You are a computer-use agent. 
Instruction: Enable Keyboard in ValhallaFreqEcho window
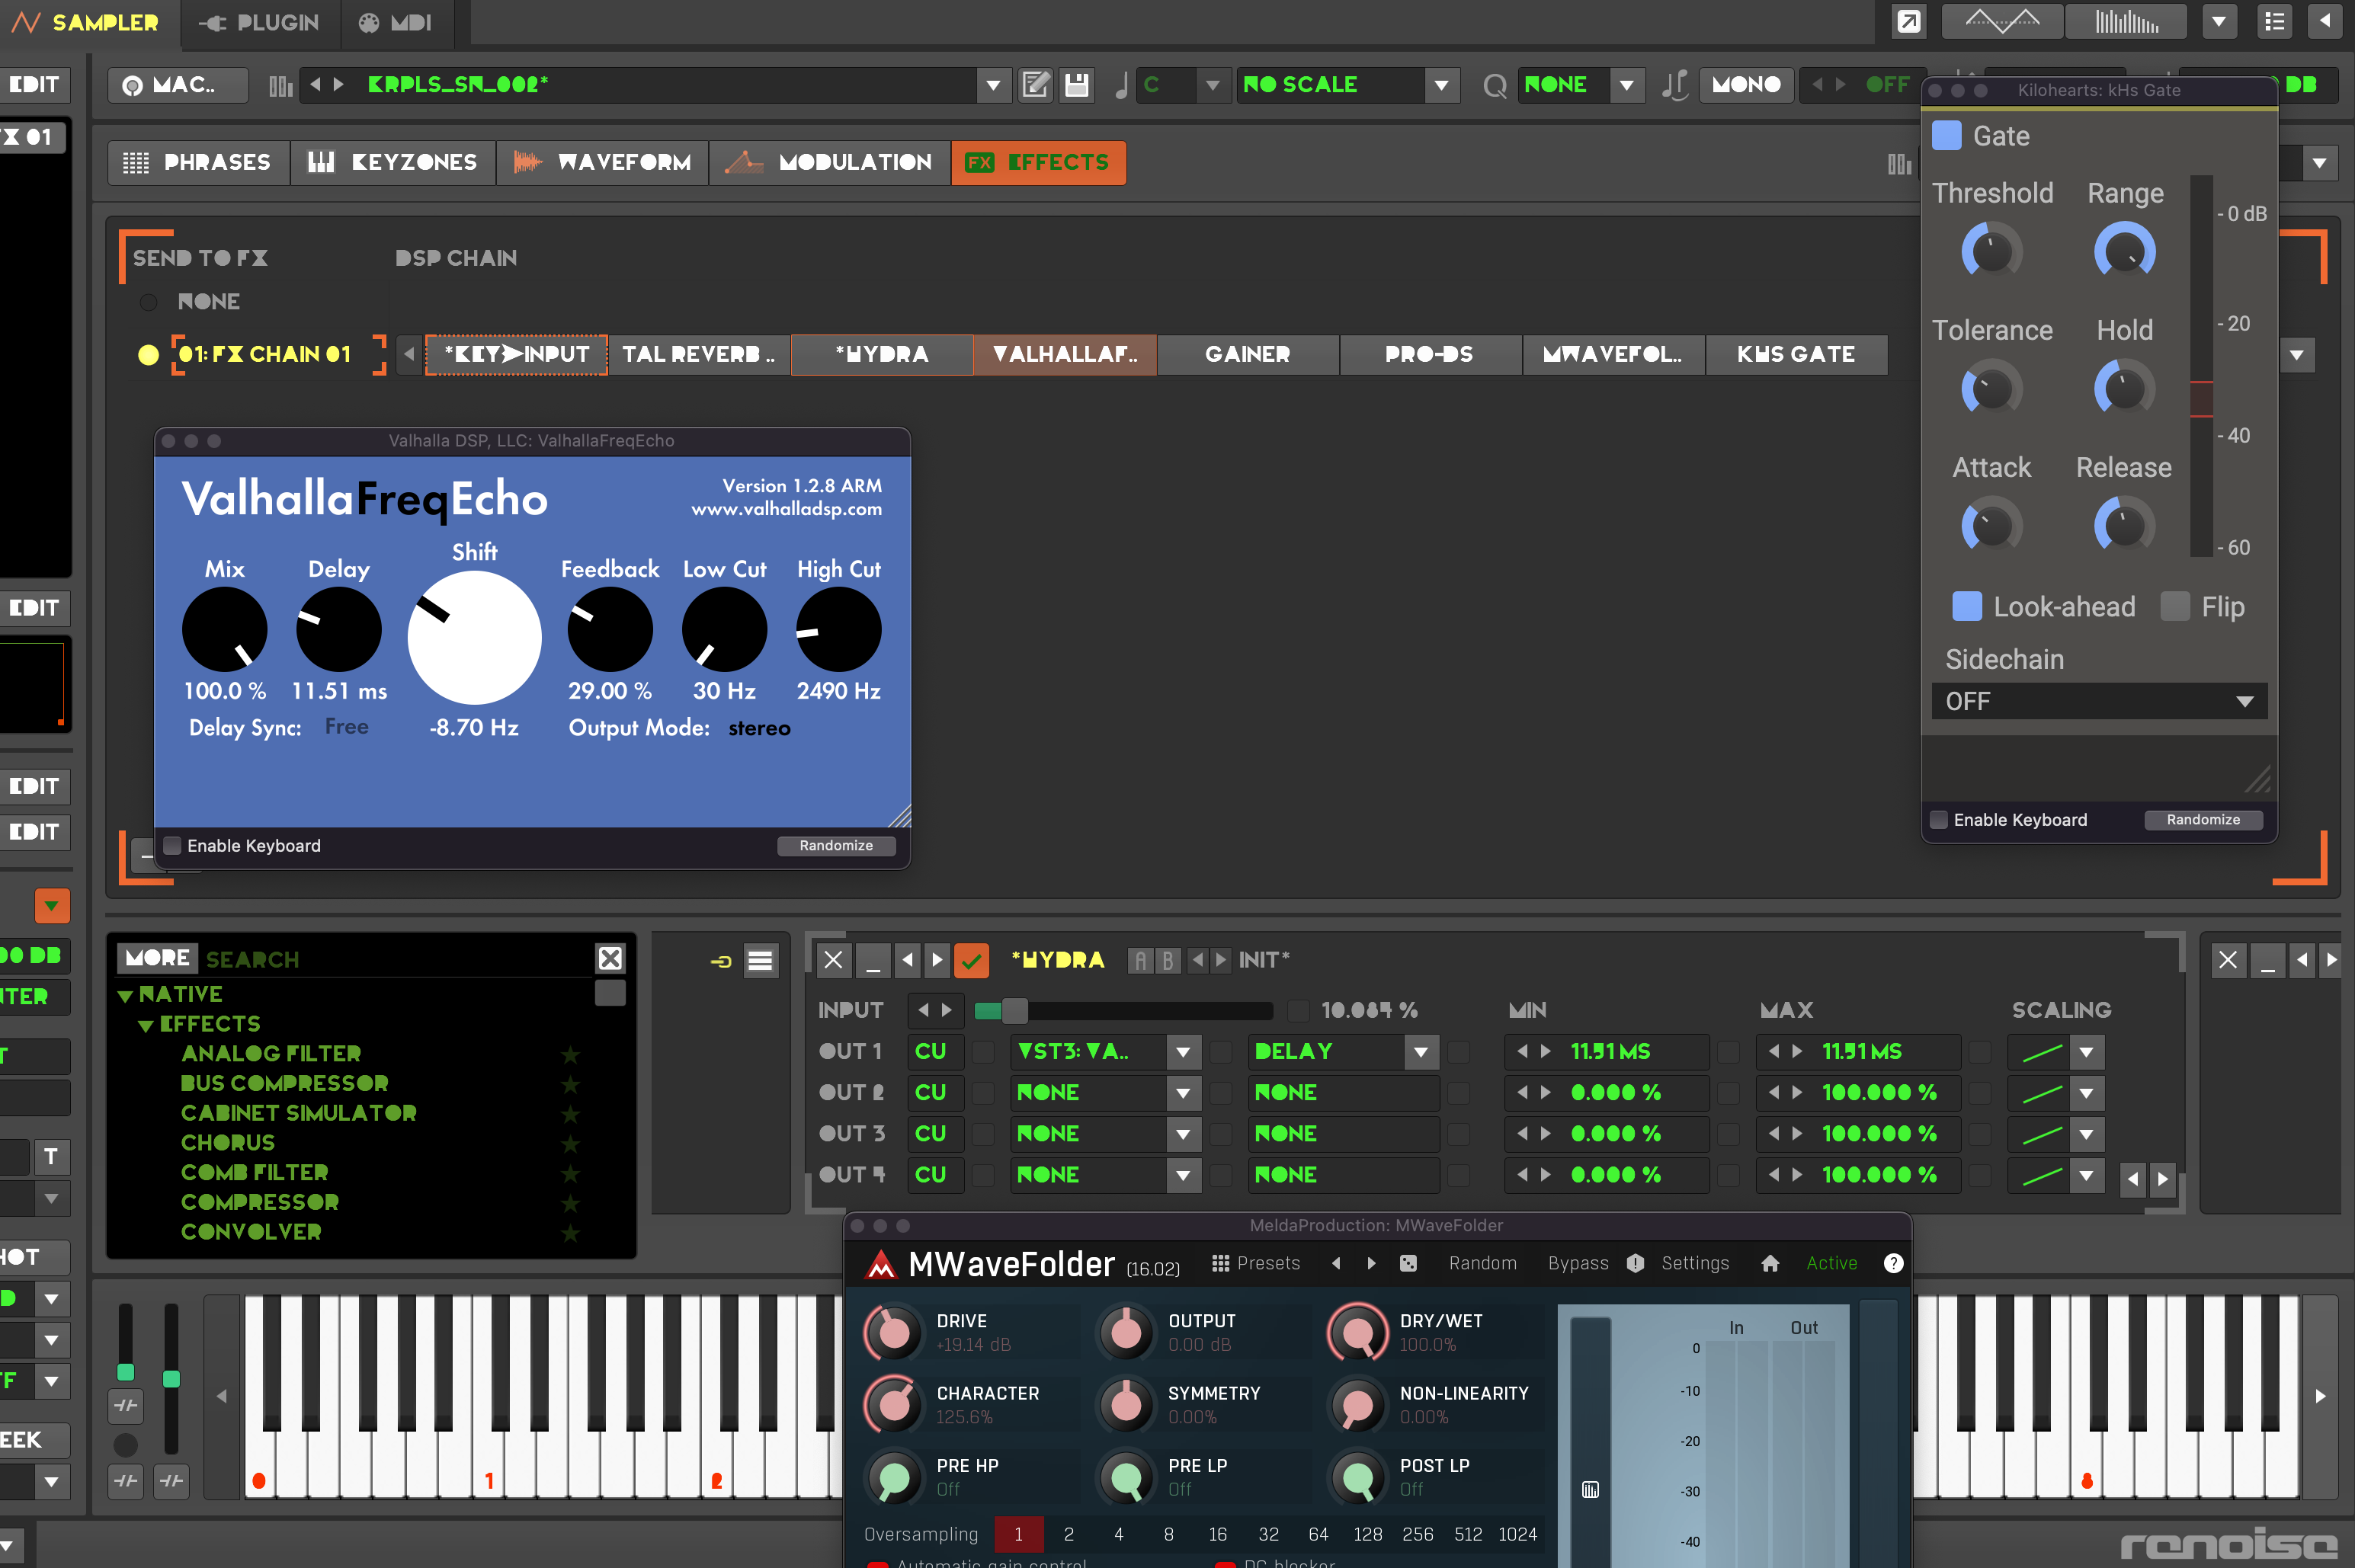click(x=172, y=846)
